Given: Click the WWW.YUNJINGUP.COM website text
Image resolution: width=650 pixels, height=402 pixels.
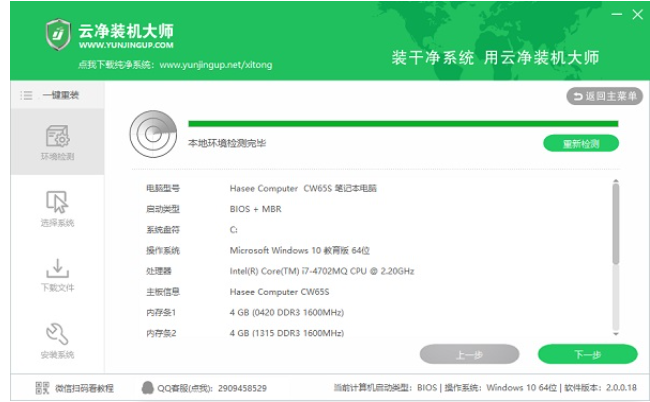Looking at the screenshot, I should [126, 45].
